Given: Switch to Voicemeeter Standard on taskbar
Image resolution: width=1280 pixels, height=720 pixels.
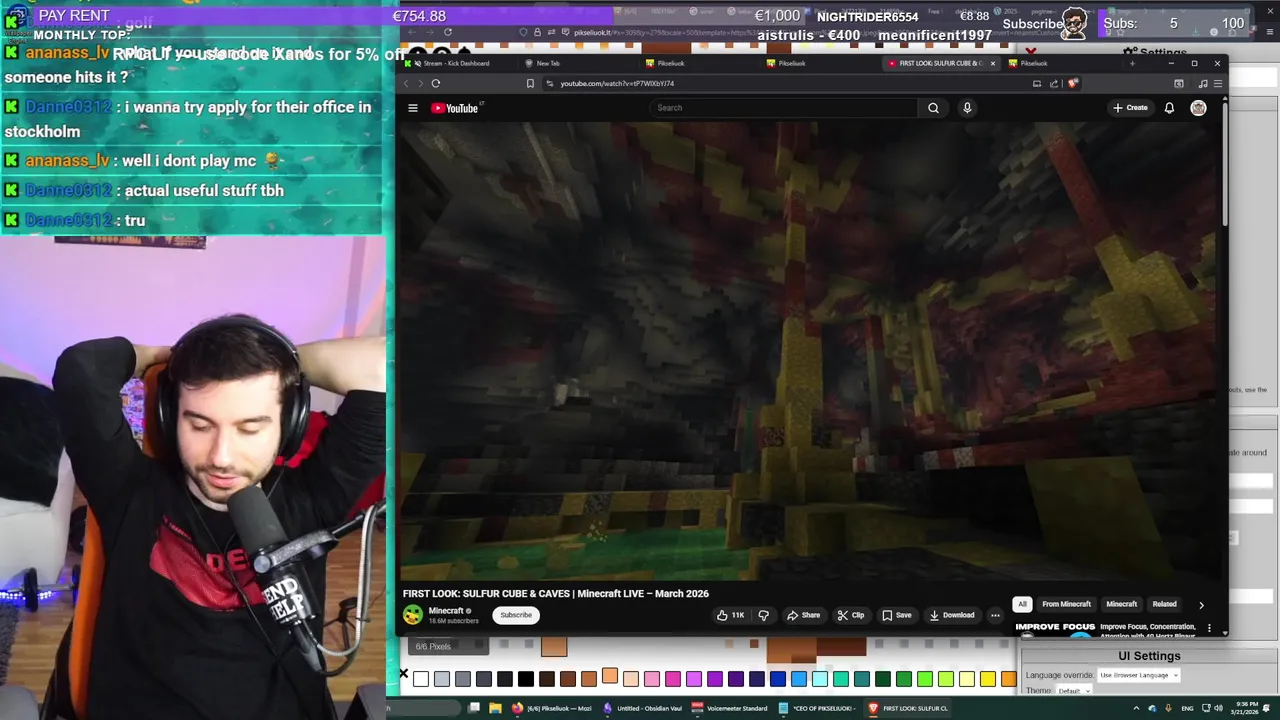Looking at the screenshot, I should [x=732, y=708].
